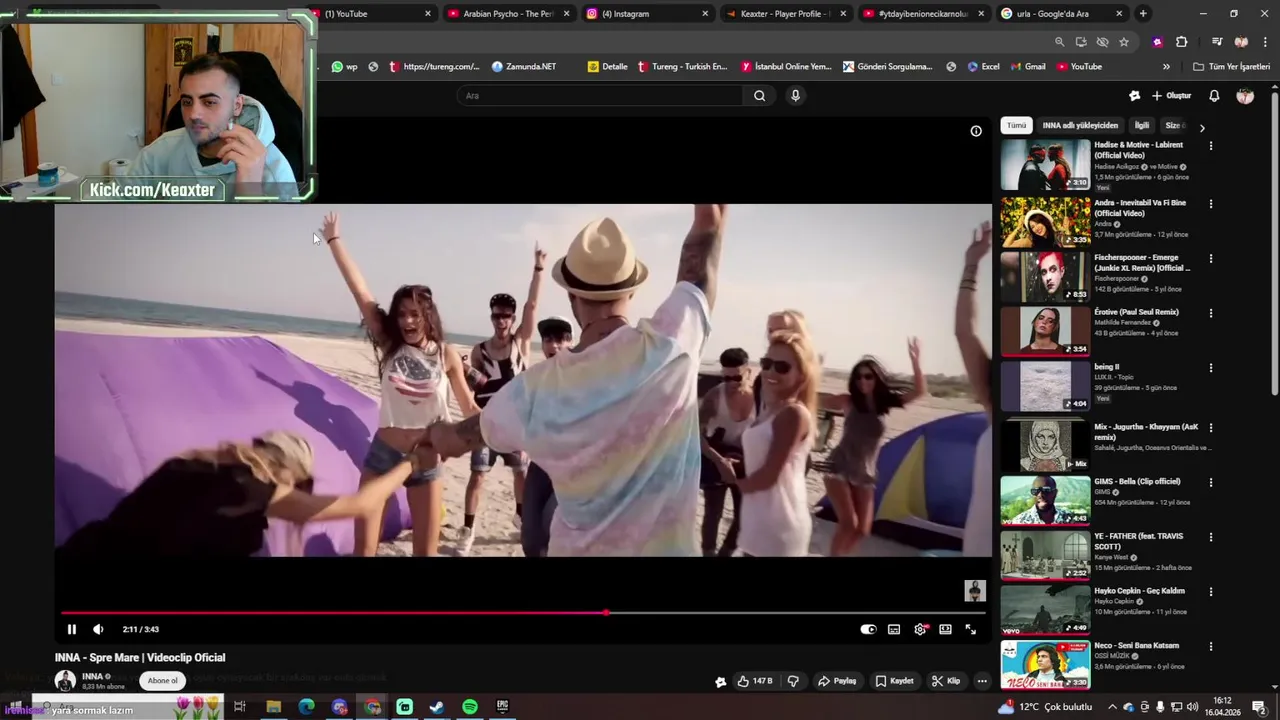Open the Hayko Cepkin - Geç Kaldım video

pos(1045,610)
